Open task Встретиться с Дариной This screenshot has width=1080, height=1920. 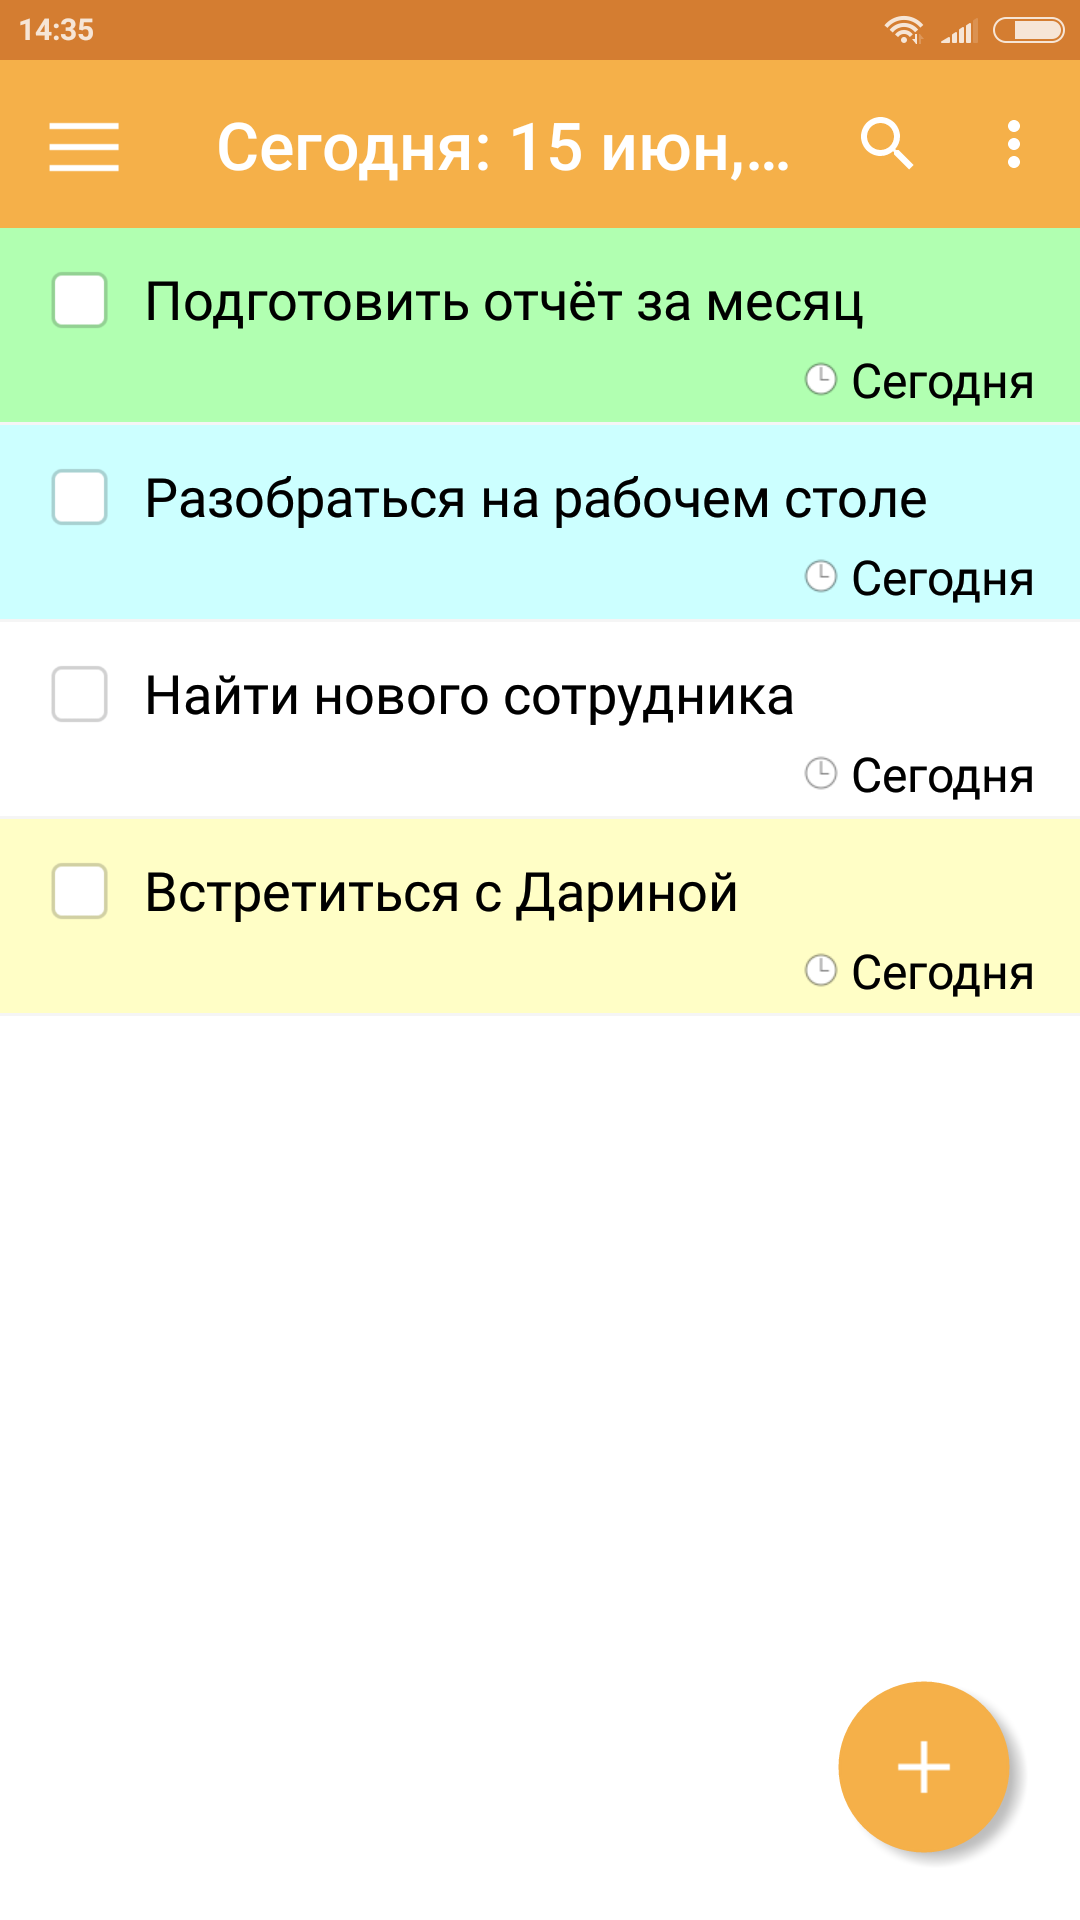[x=441, y=893]
